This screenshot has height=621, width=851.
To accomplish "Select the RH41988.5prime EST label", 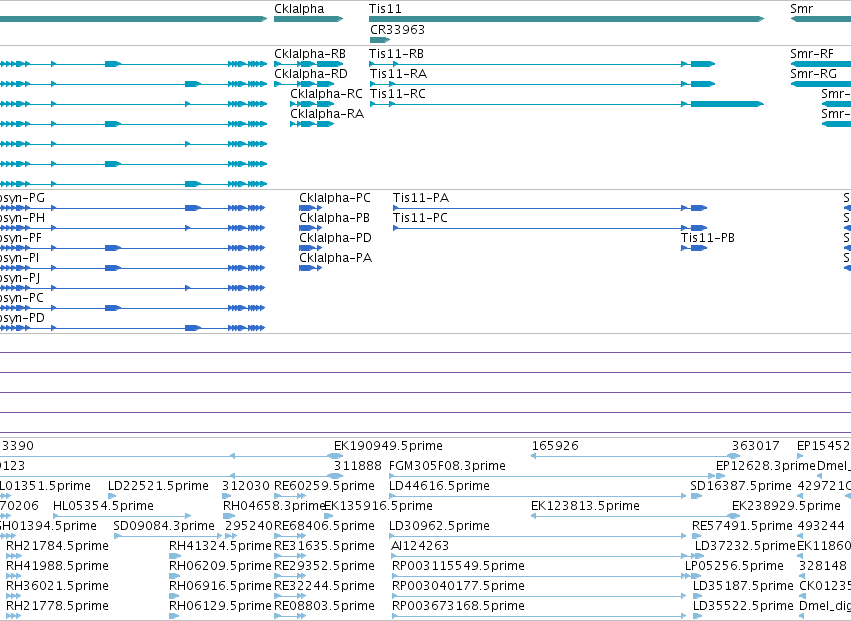I will tap(58, 566).
